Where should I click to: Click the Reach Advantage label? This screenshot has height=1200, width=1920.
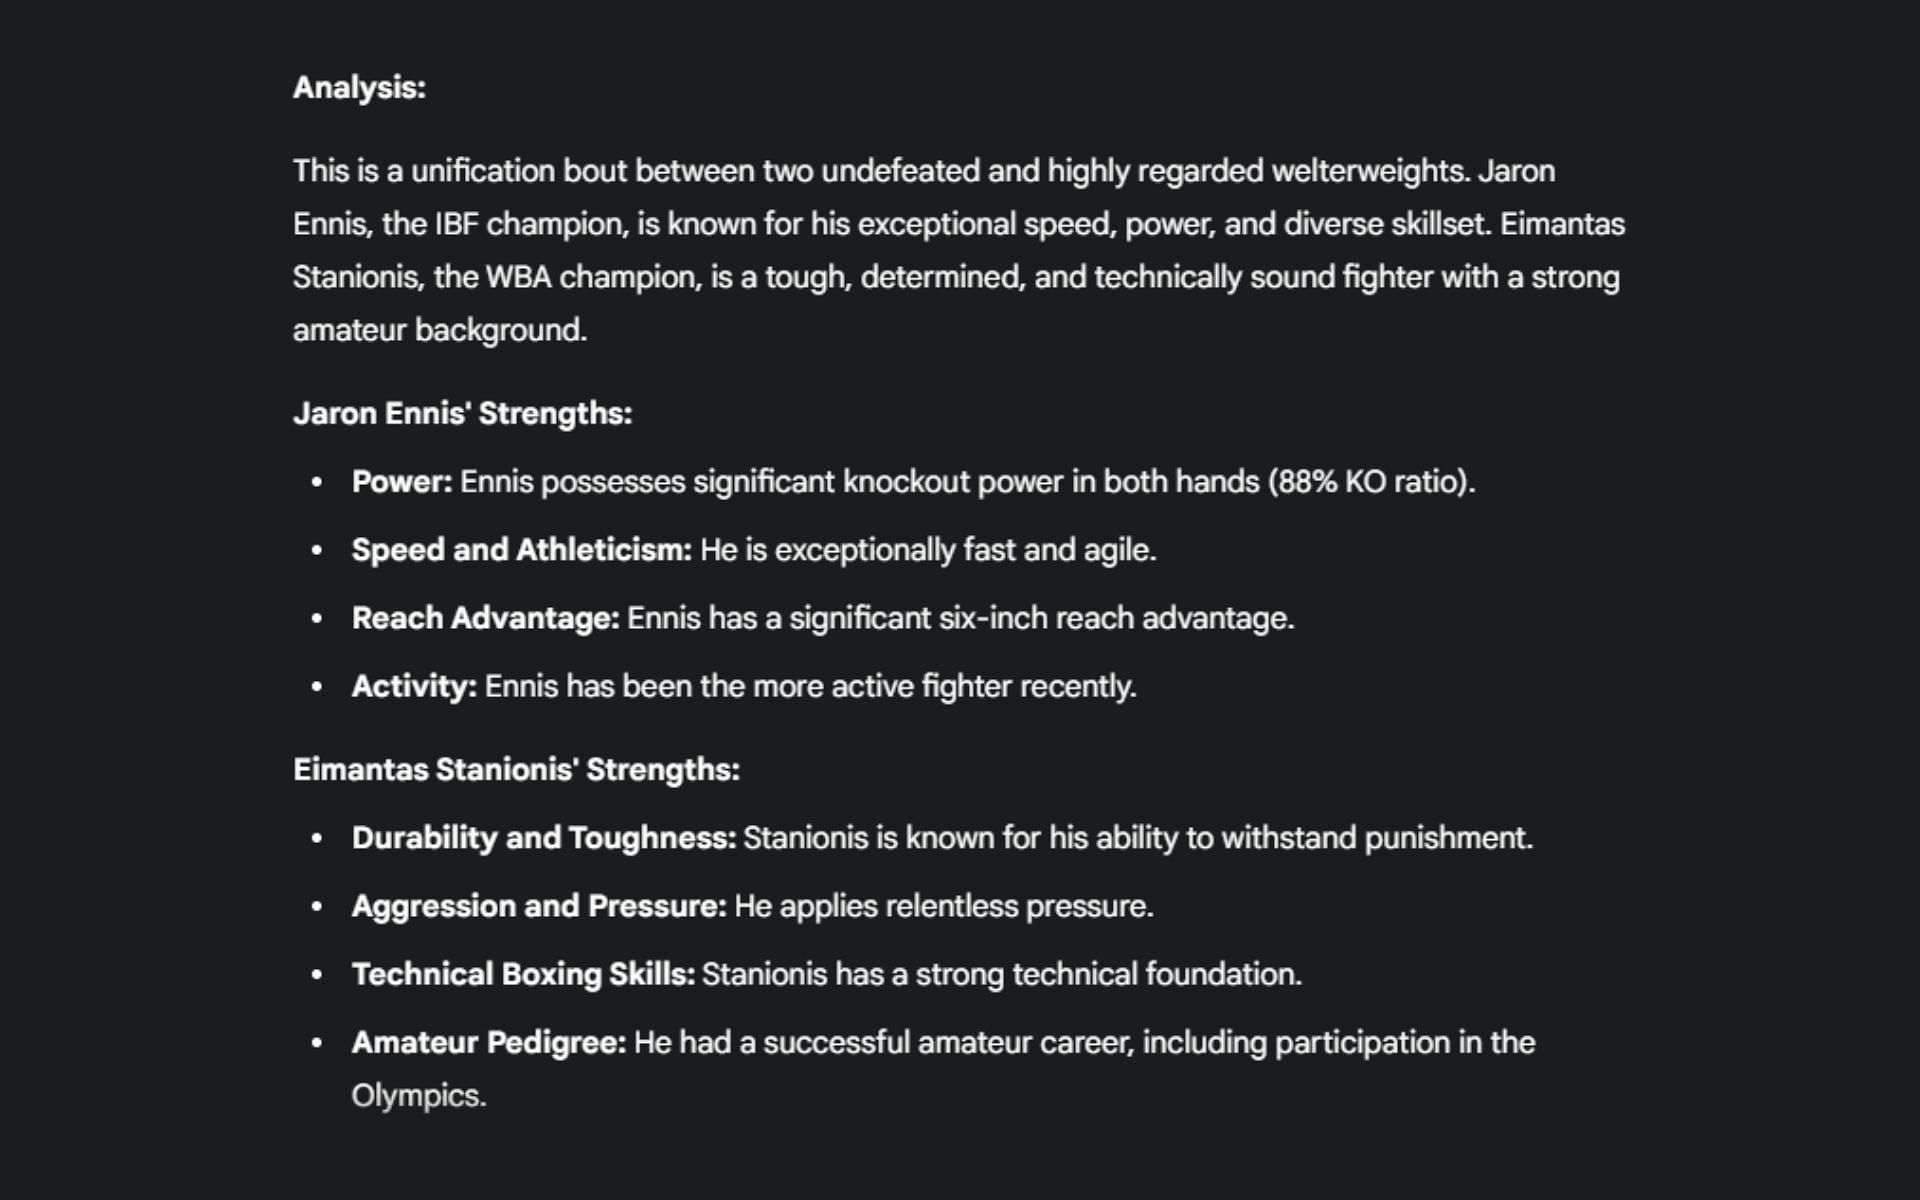pyautogui.click(x=485, y=619)
